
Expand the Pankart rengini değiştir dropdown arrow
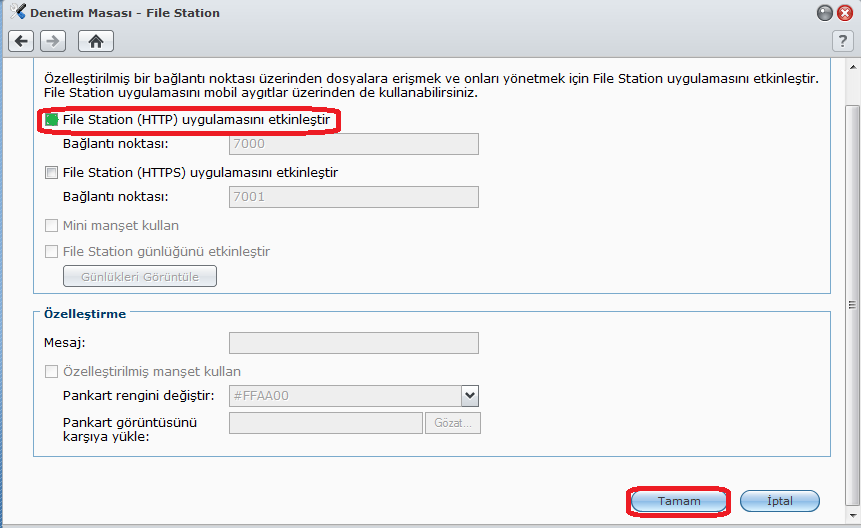[469, 395]
